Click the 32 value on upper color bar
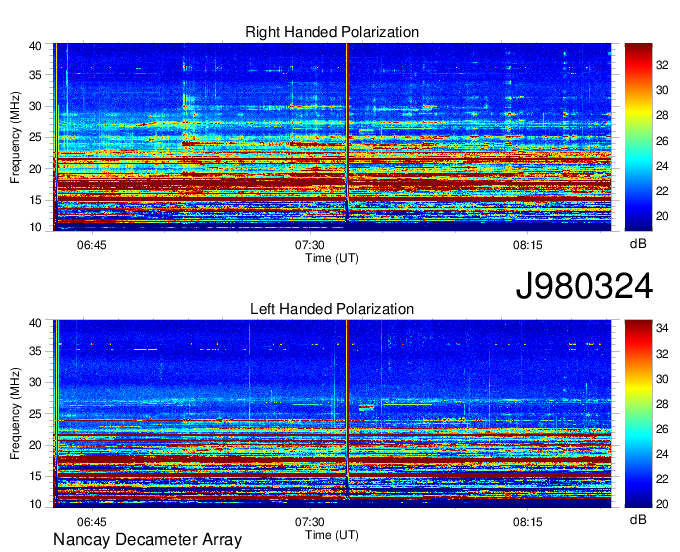680x552 pixels. [x=662, y=65]
